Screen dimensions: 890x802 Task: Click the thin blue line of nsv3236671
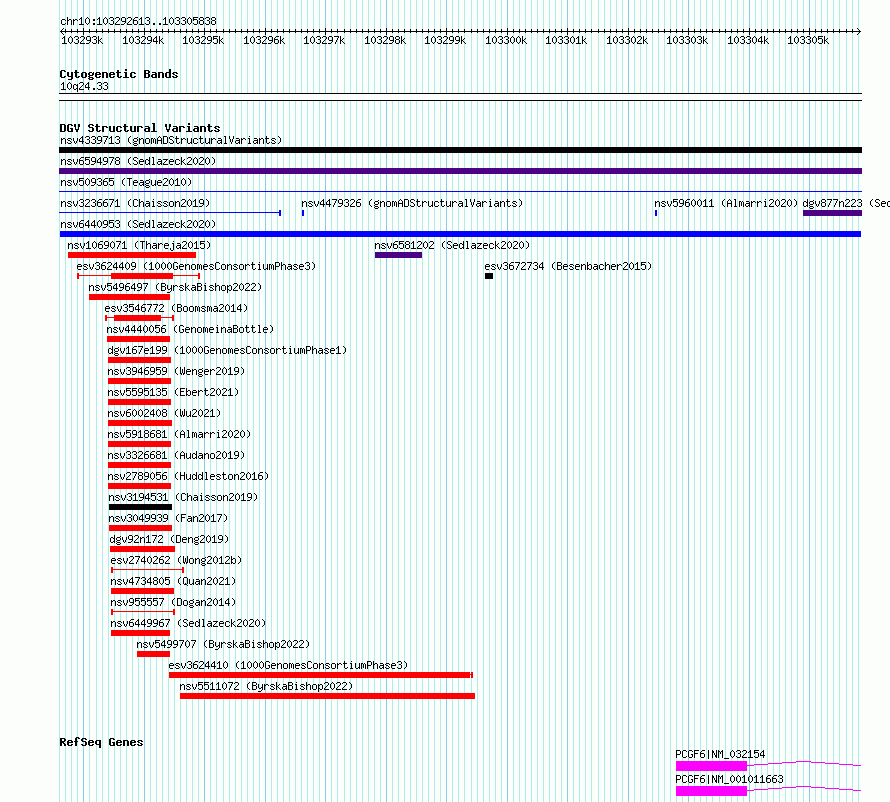pyautogui.click(x=170, y=213)
